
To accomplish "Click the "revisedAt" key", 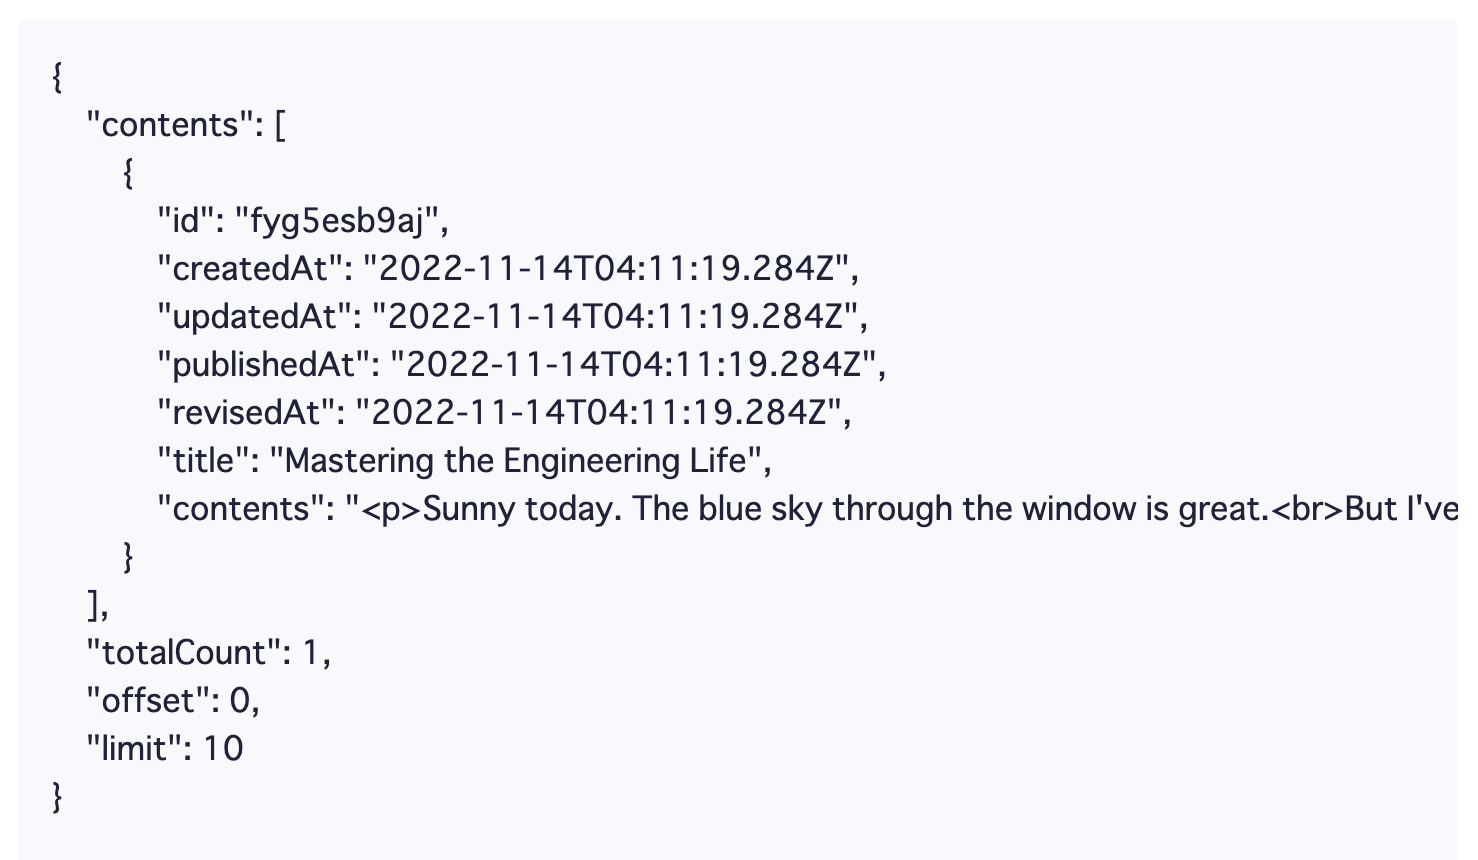I will (x=247, y=412).
